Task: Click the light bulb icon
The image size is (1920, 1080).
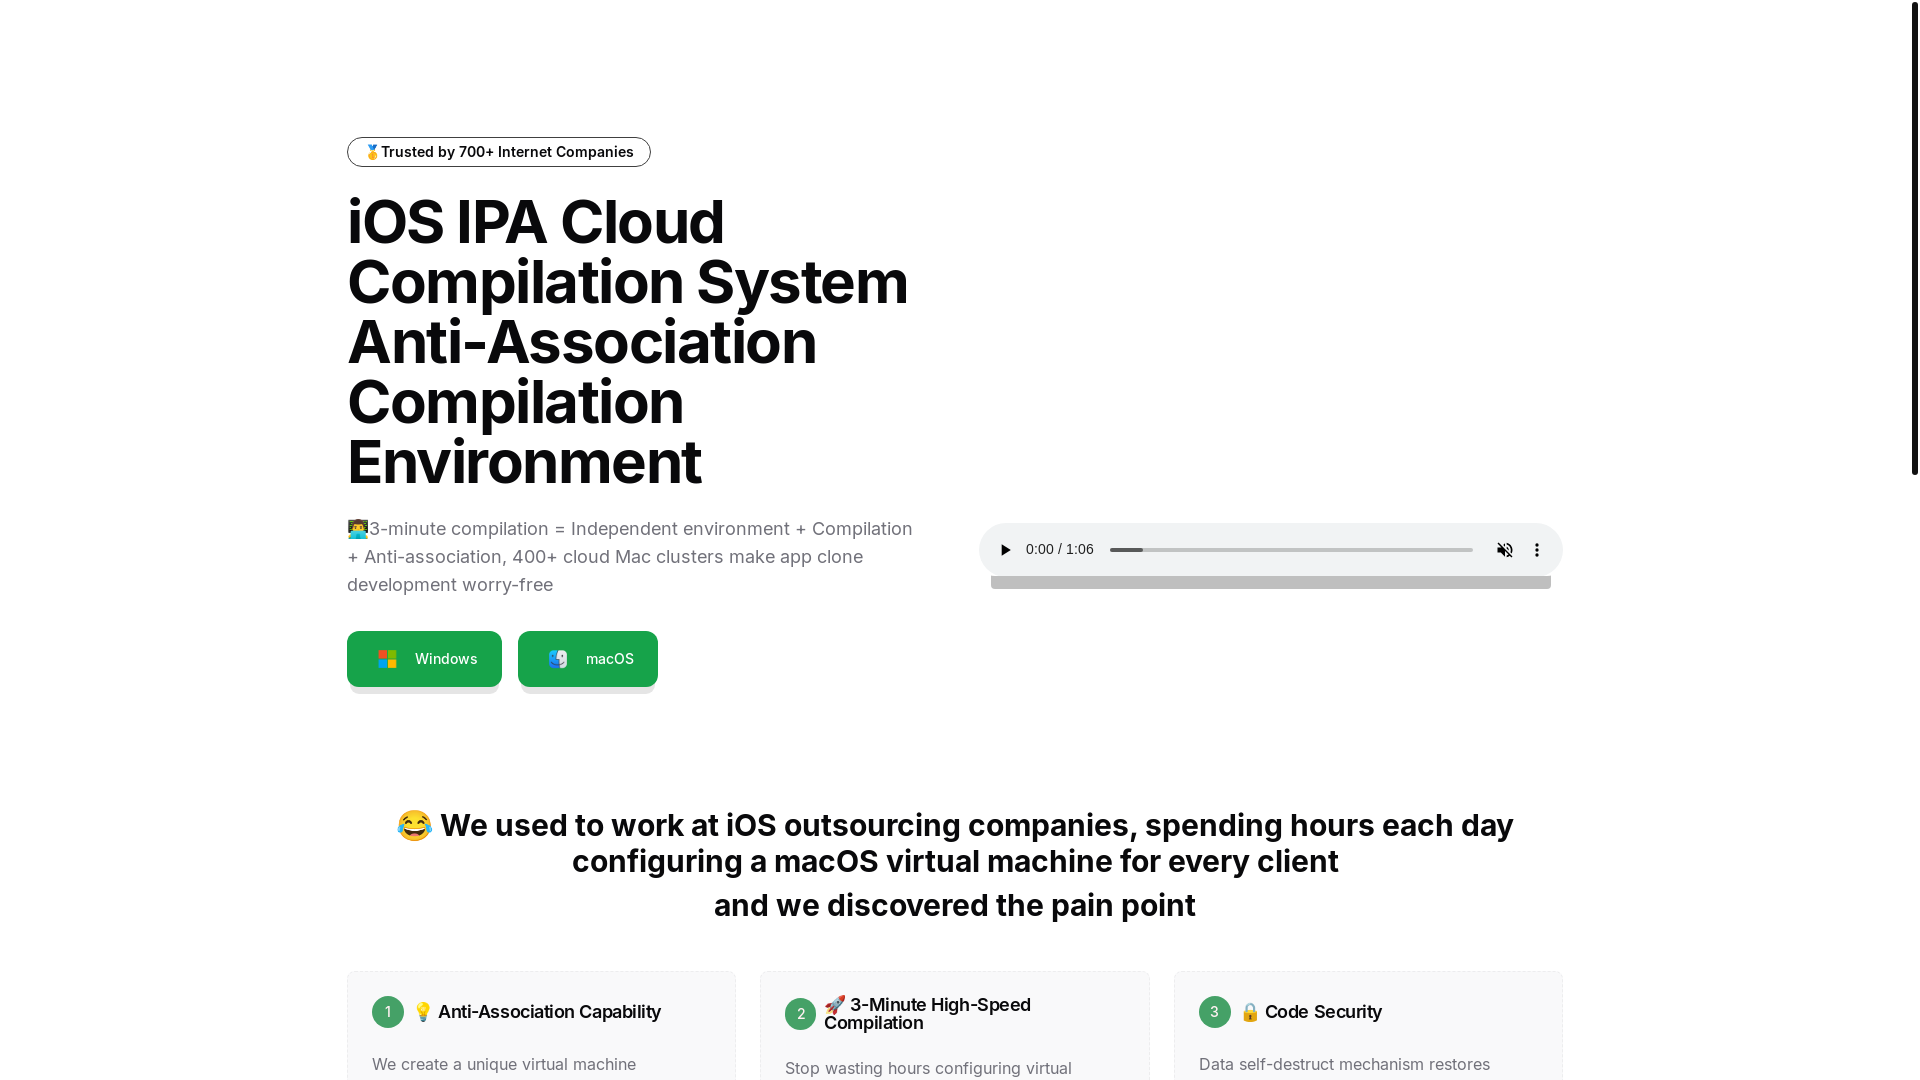Action: 423,1012
